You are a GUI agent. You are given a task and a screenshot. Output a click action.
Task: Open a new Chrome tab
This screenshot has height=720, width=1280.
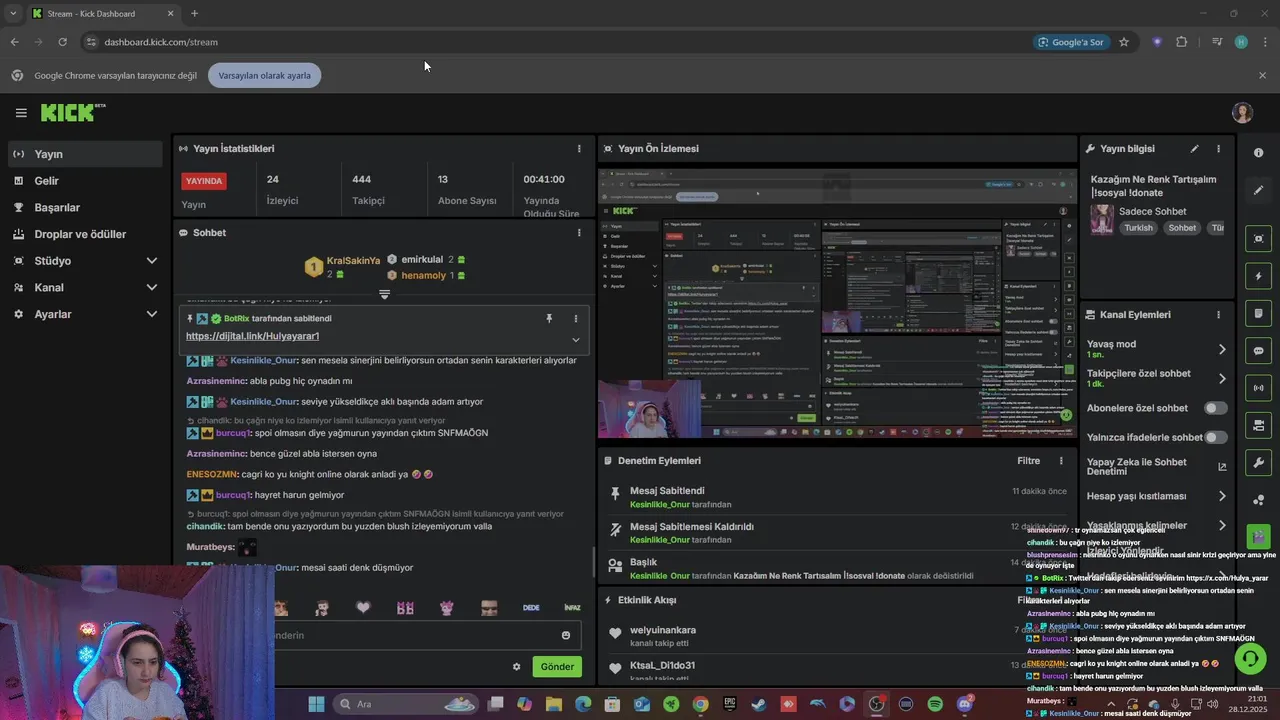194,13
